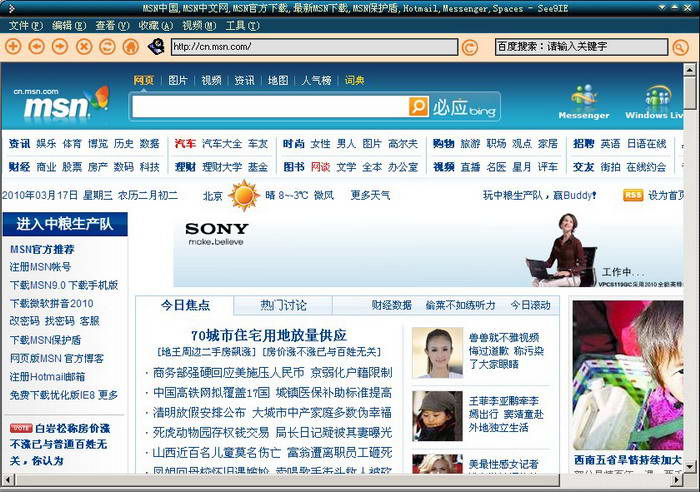Screen dimensions: 700x492
Task: Click vertical scrollbar down arrow
Action: click(x=690, y=467)
